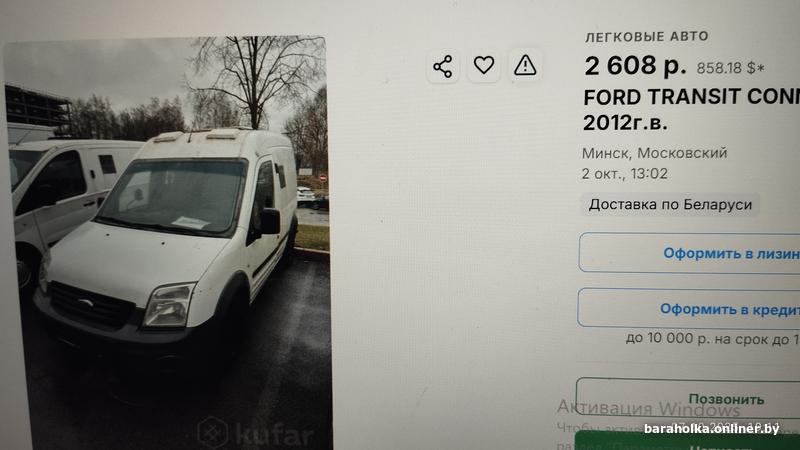The height and width of the screenshot is (450, 800).
Task: Click the kufar logo watermark on photo
Action: coord(256,434)
